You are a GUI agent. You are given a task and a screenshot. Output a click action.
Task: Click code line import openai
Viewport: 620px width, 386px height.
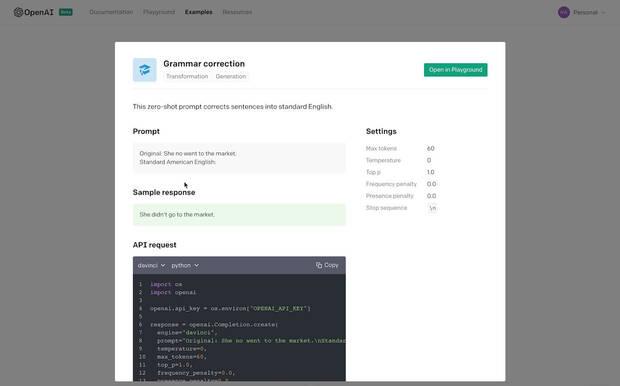(x=173, y=292)
